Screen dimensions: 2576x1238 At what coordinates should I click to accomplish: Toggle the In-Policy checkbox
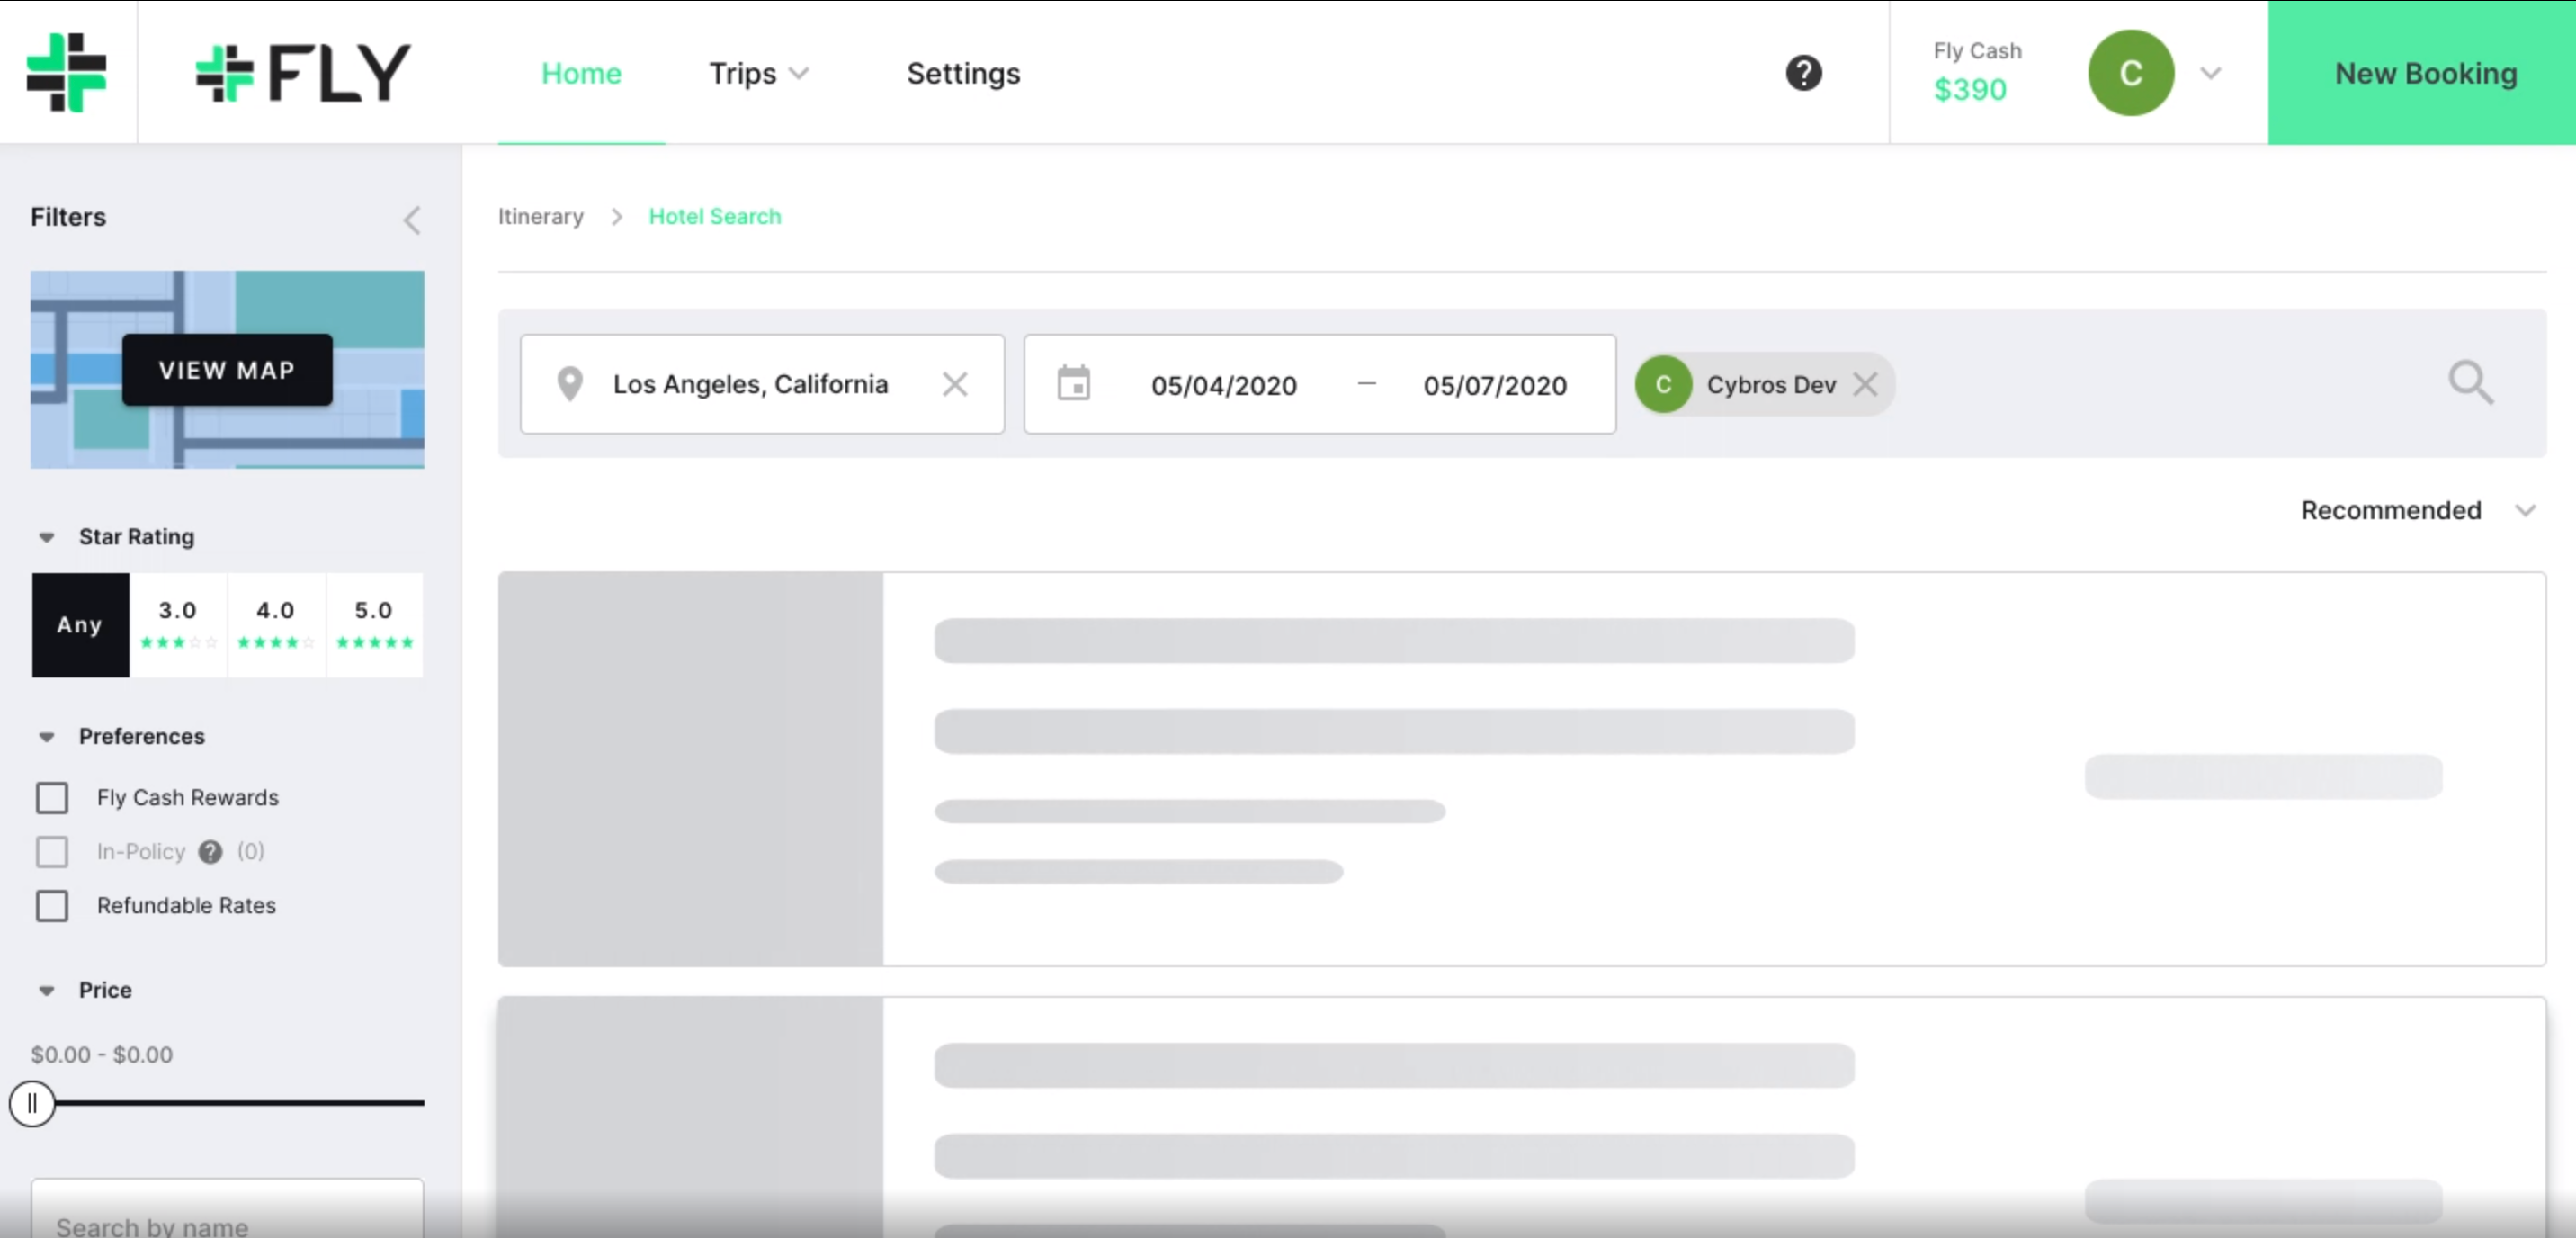pyautogui.click(x=52, y=852)
